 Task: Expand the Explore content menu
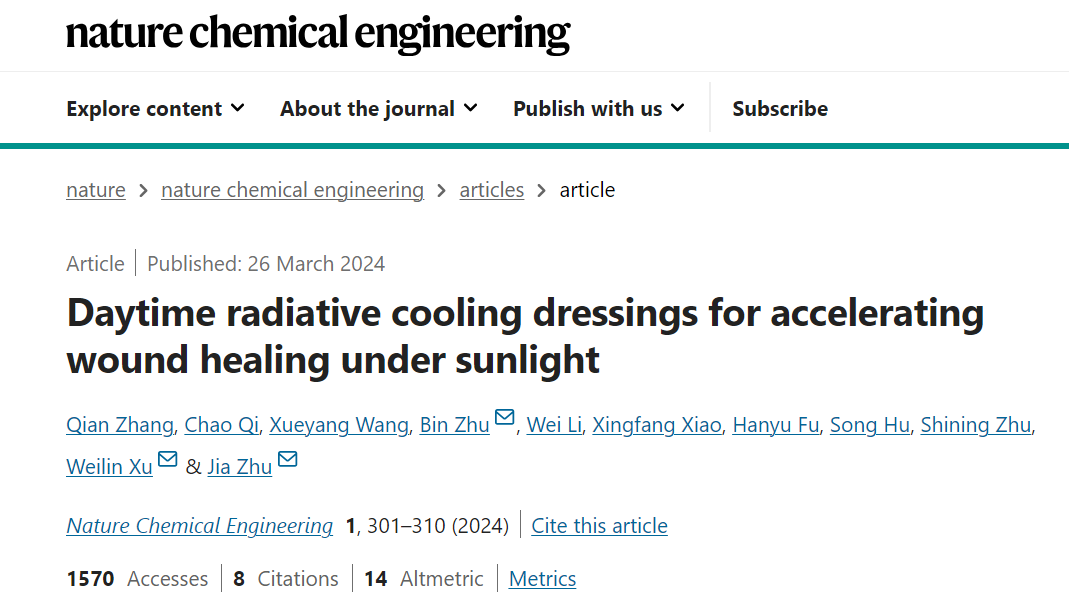click(x=155, y=108)
